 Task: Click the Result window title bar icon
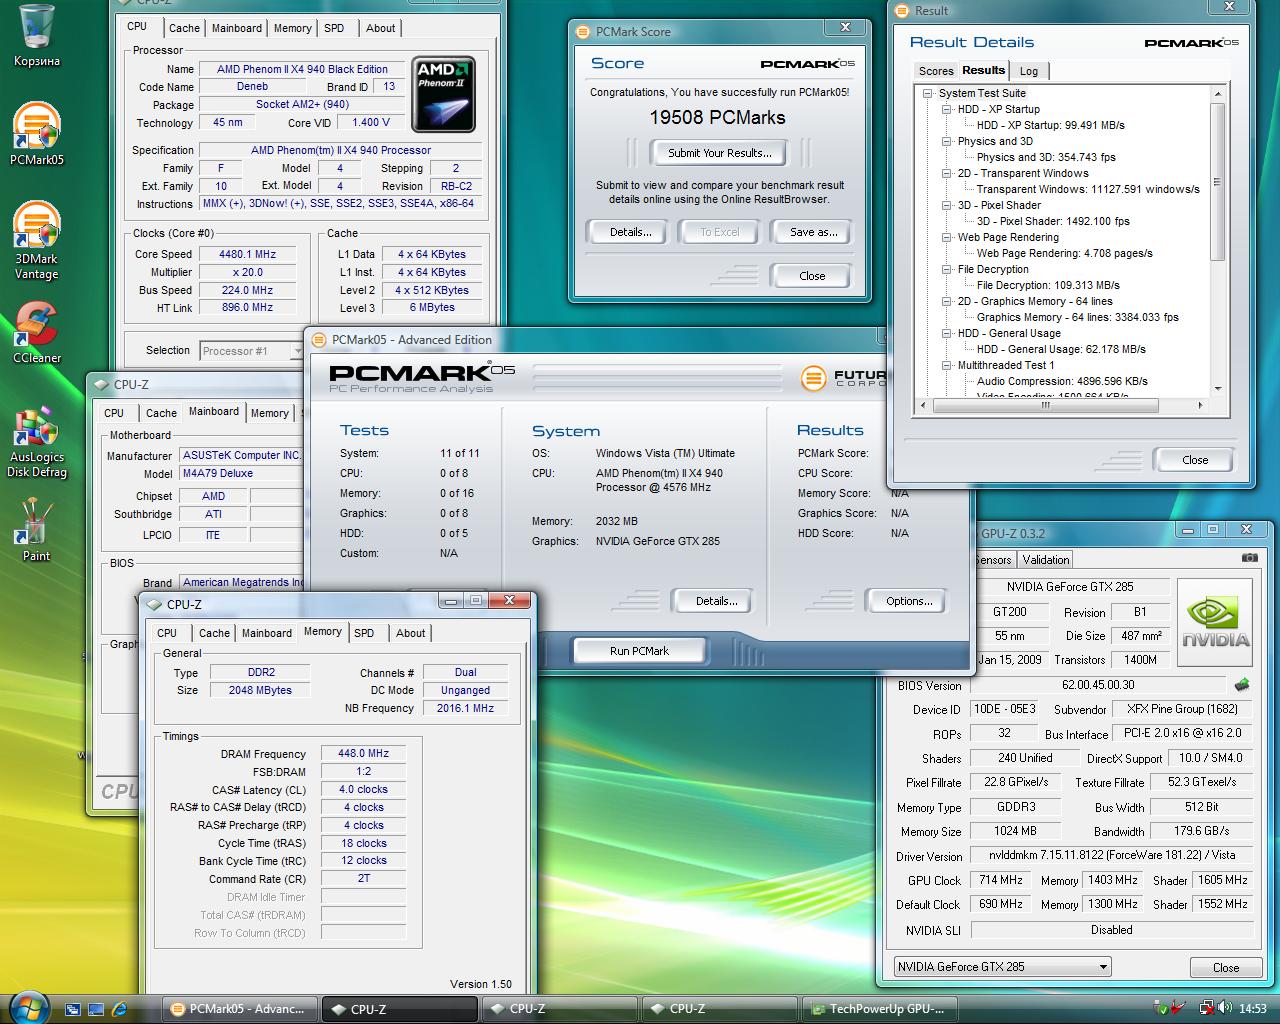904,10
